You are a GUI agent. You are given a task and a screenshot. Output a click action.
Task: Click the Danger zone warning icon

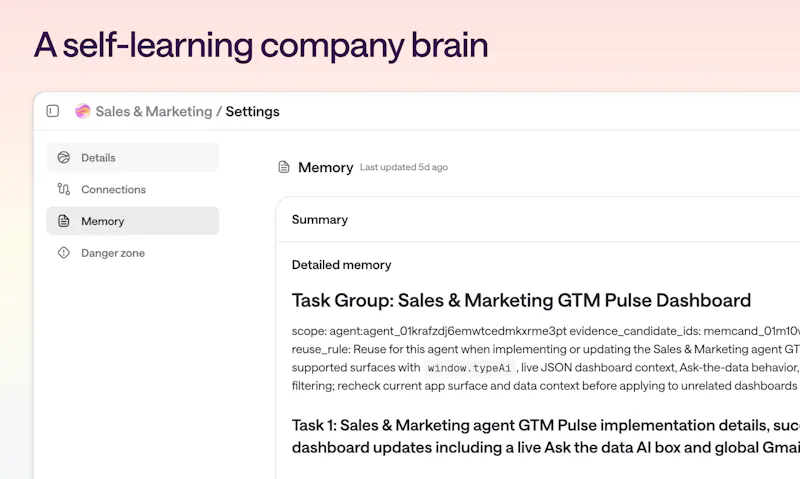point(64,253)
